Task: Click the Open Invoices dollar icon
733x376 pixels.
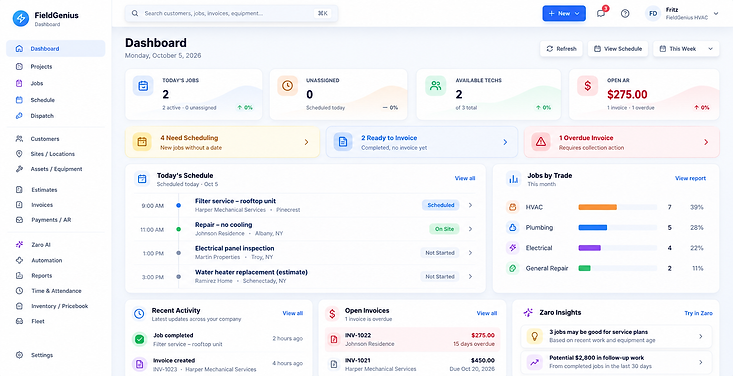Action: (332, 314)
